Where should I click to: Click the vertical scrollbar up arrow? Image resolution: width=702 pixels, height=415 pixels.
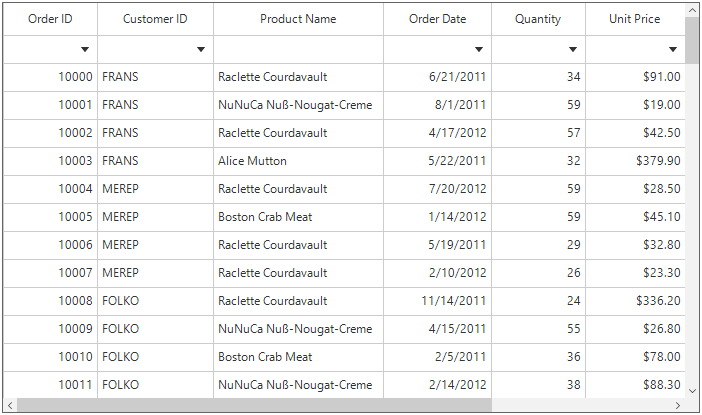coord(692,11)
